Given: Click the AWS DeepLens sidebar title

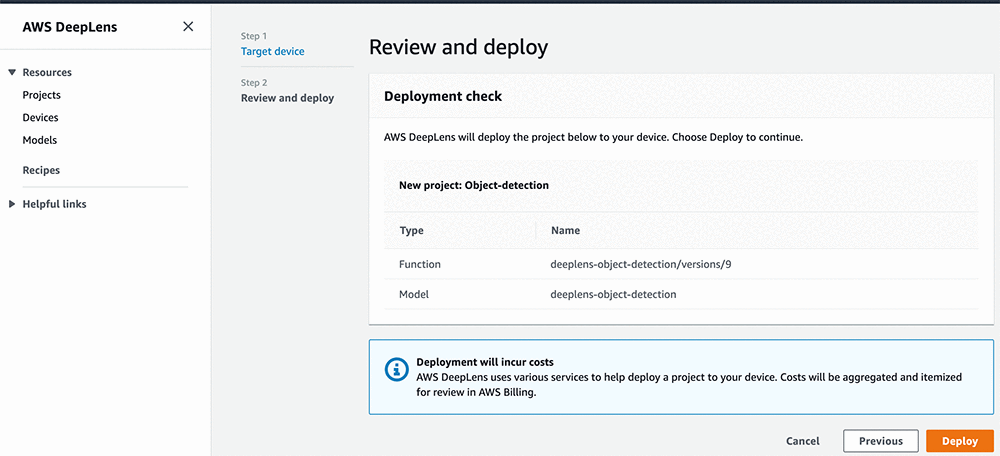Looking at the screenshot, I should [x=70, y=27].
